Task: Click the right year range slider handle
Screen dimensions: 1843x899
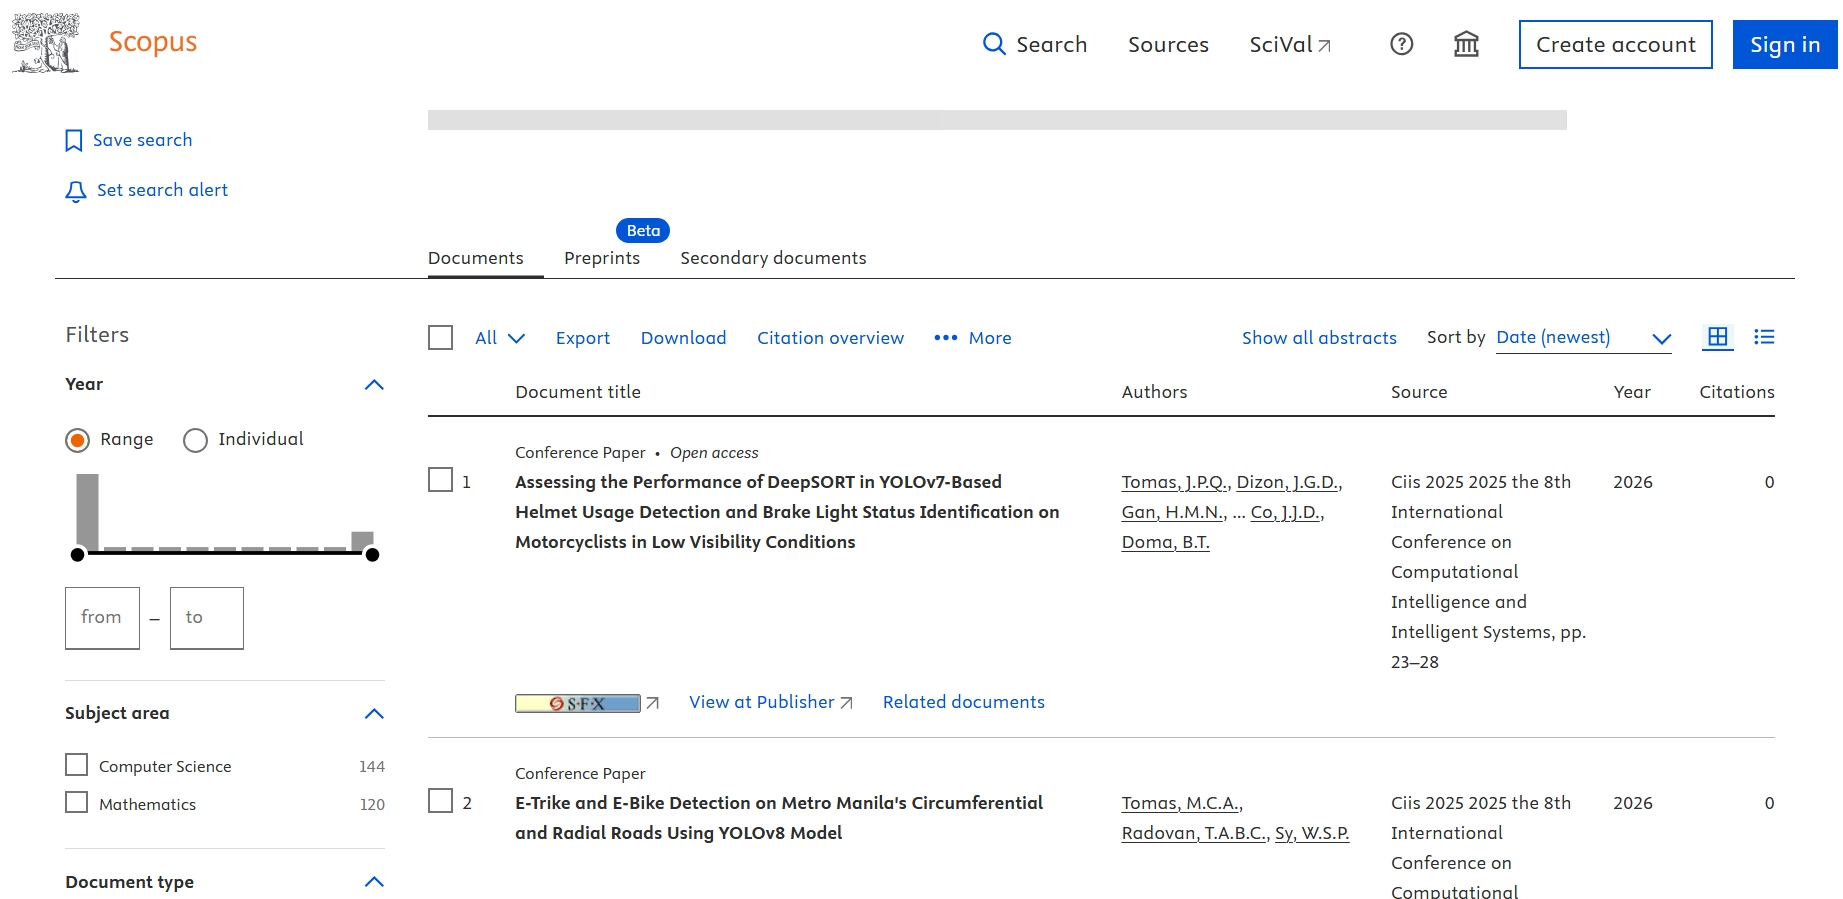Action: (372, 555)
